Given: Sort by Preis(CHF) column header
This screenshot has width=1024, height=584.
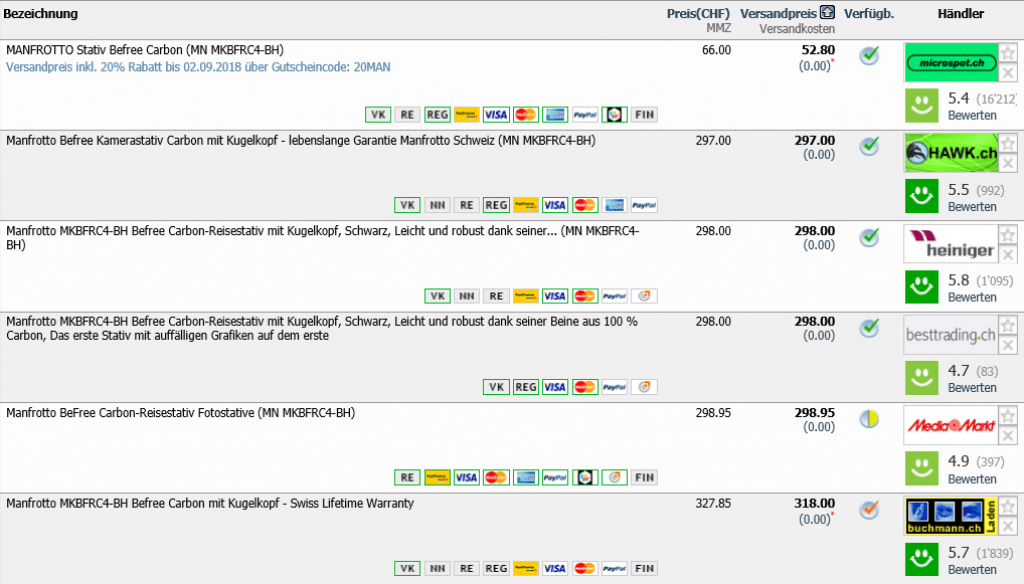Looking at the screenshot, I should 698,13.
